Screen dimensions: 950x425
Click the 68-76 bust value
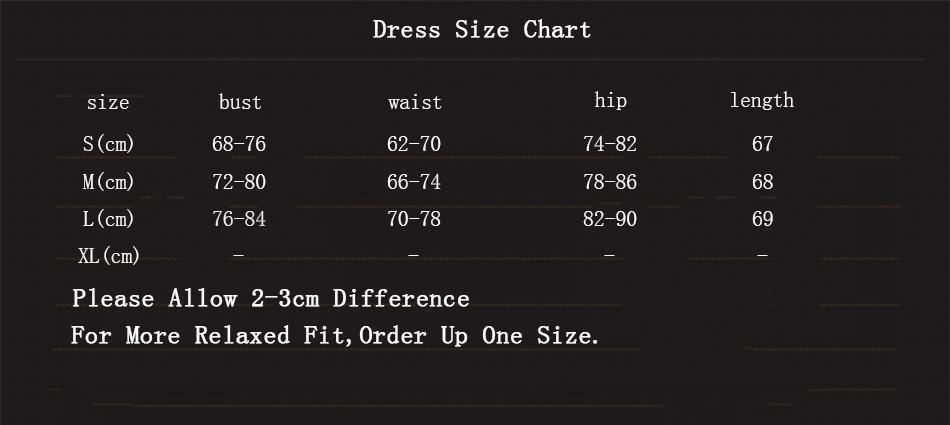[x=239, y=144]
